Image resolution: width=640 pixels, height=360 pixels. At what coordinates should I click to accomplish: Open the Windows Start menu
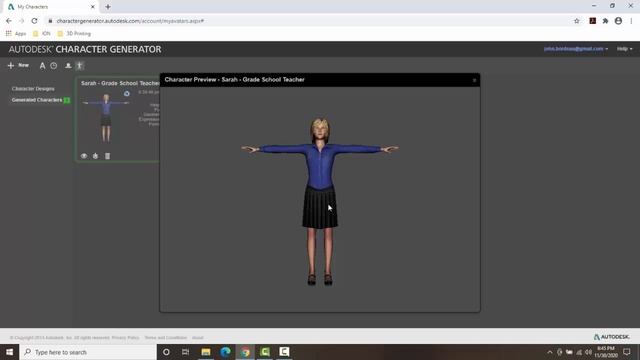coord(9,352)
